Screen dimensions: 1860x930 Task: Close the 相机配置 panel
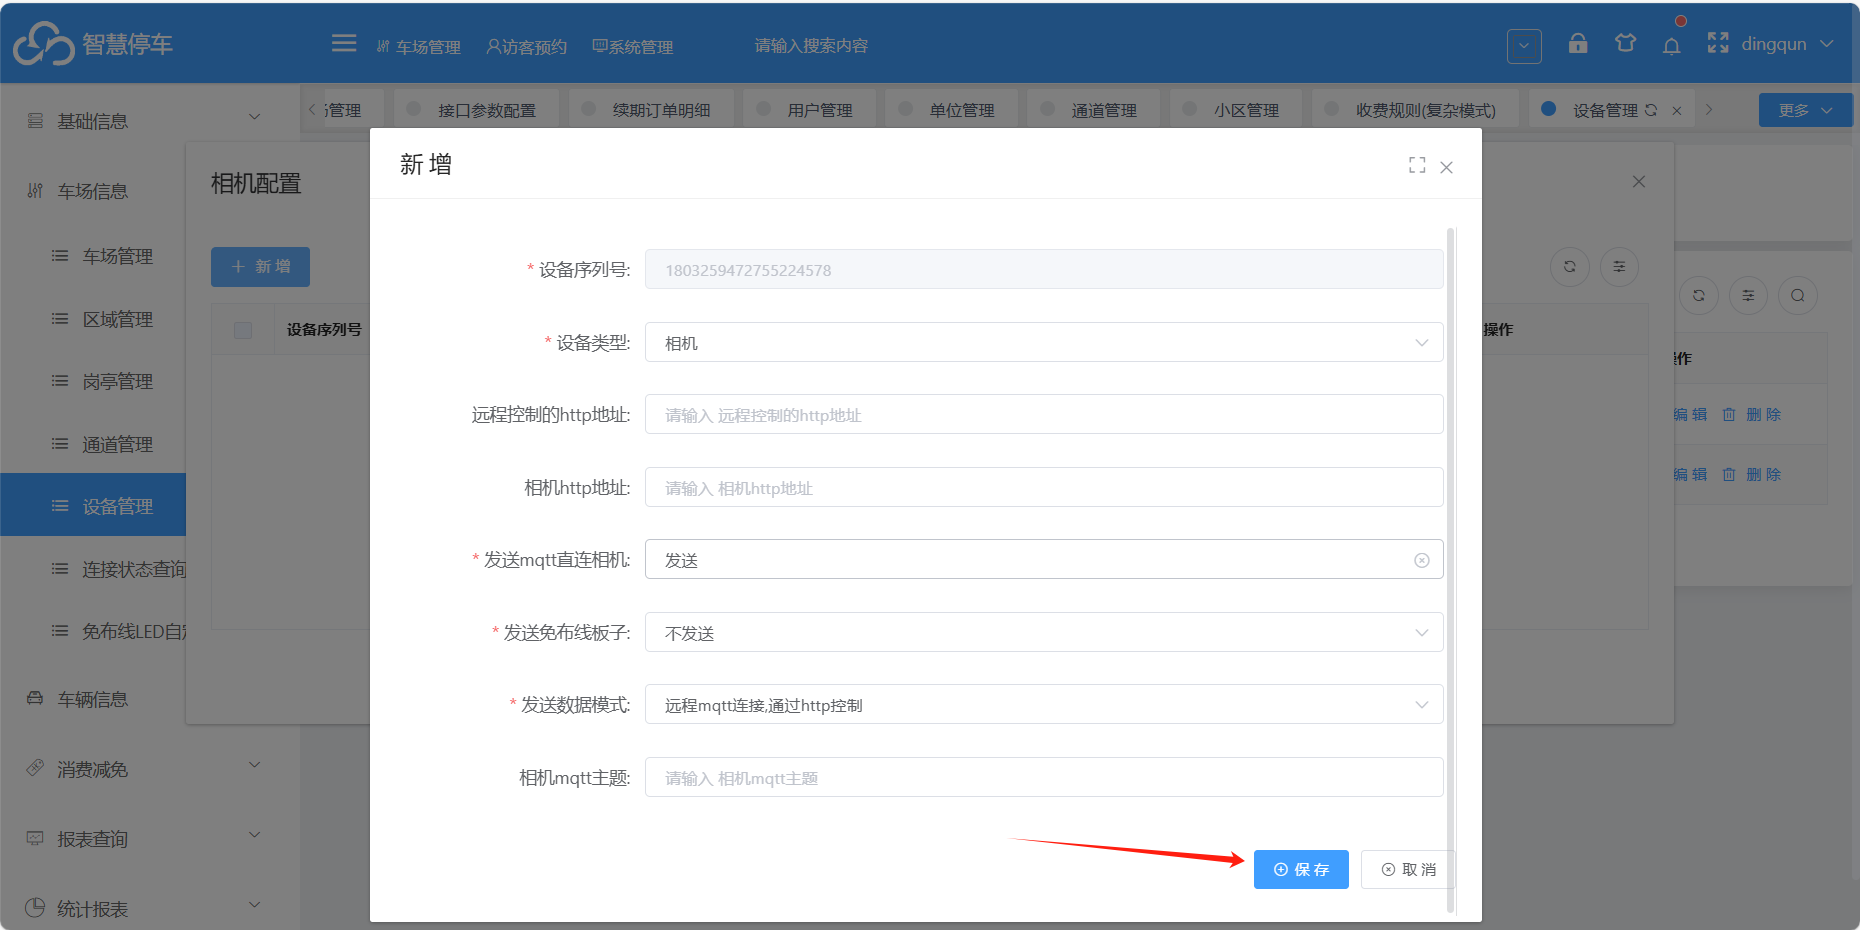tap(1638, 182)
